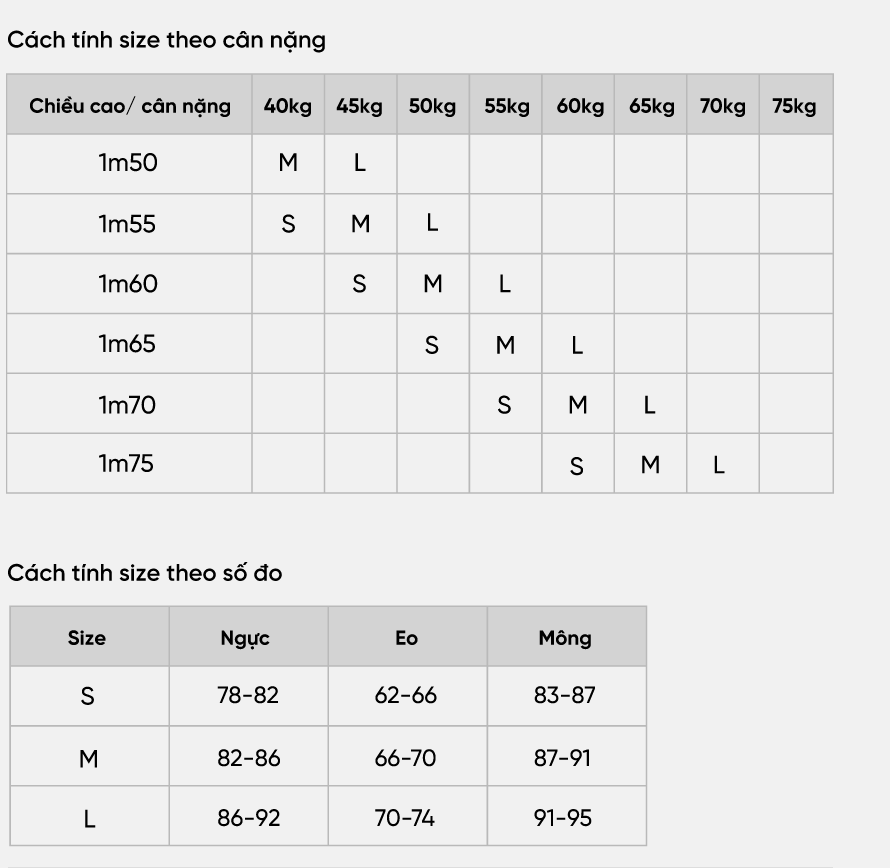Click size L in the 1m55 row
This screenshot has width=890, height=868.
tap(433, 223)
